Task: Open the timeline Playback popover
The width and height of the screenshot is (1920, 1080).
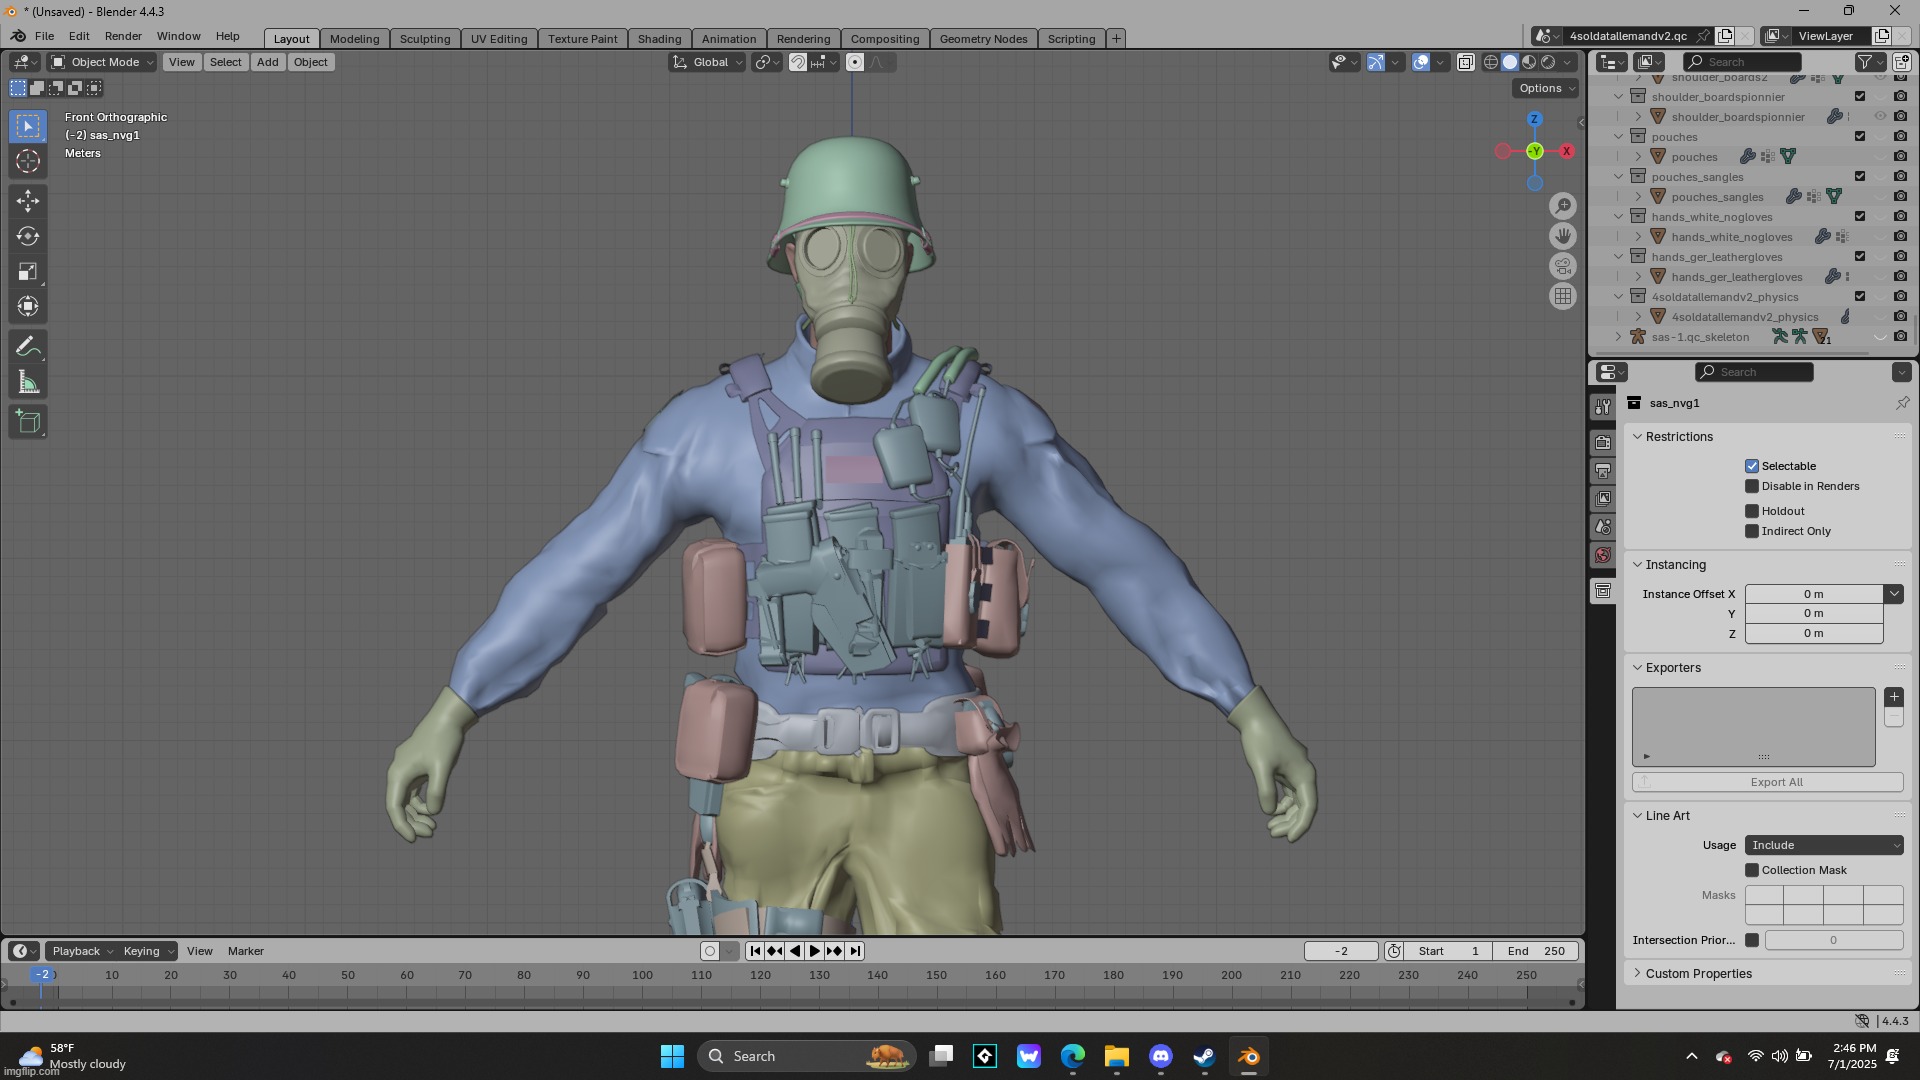Action: coord(82,951)
